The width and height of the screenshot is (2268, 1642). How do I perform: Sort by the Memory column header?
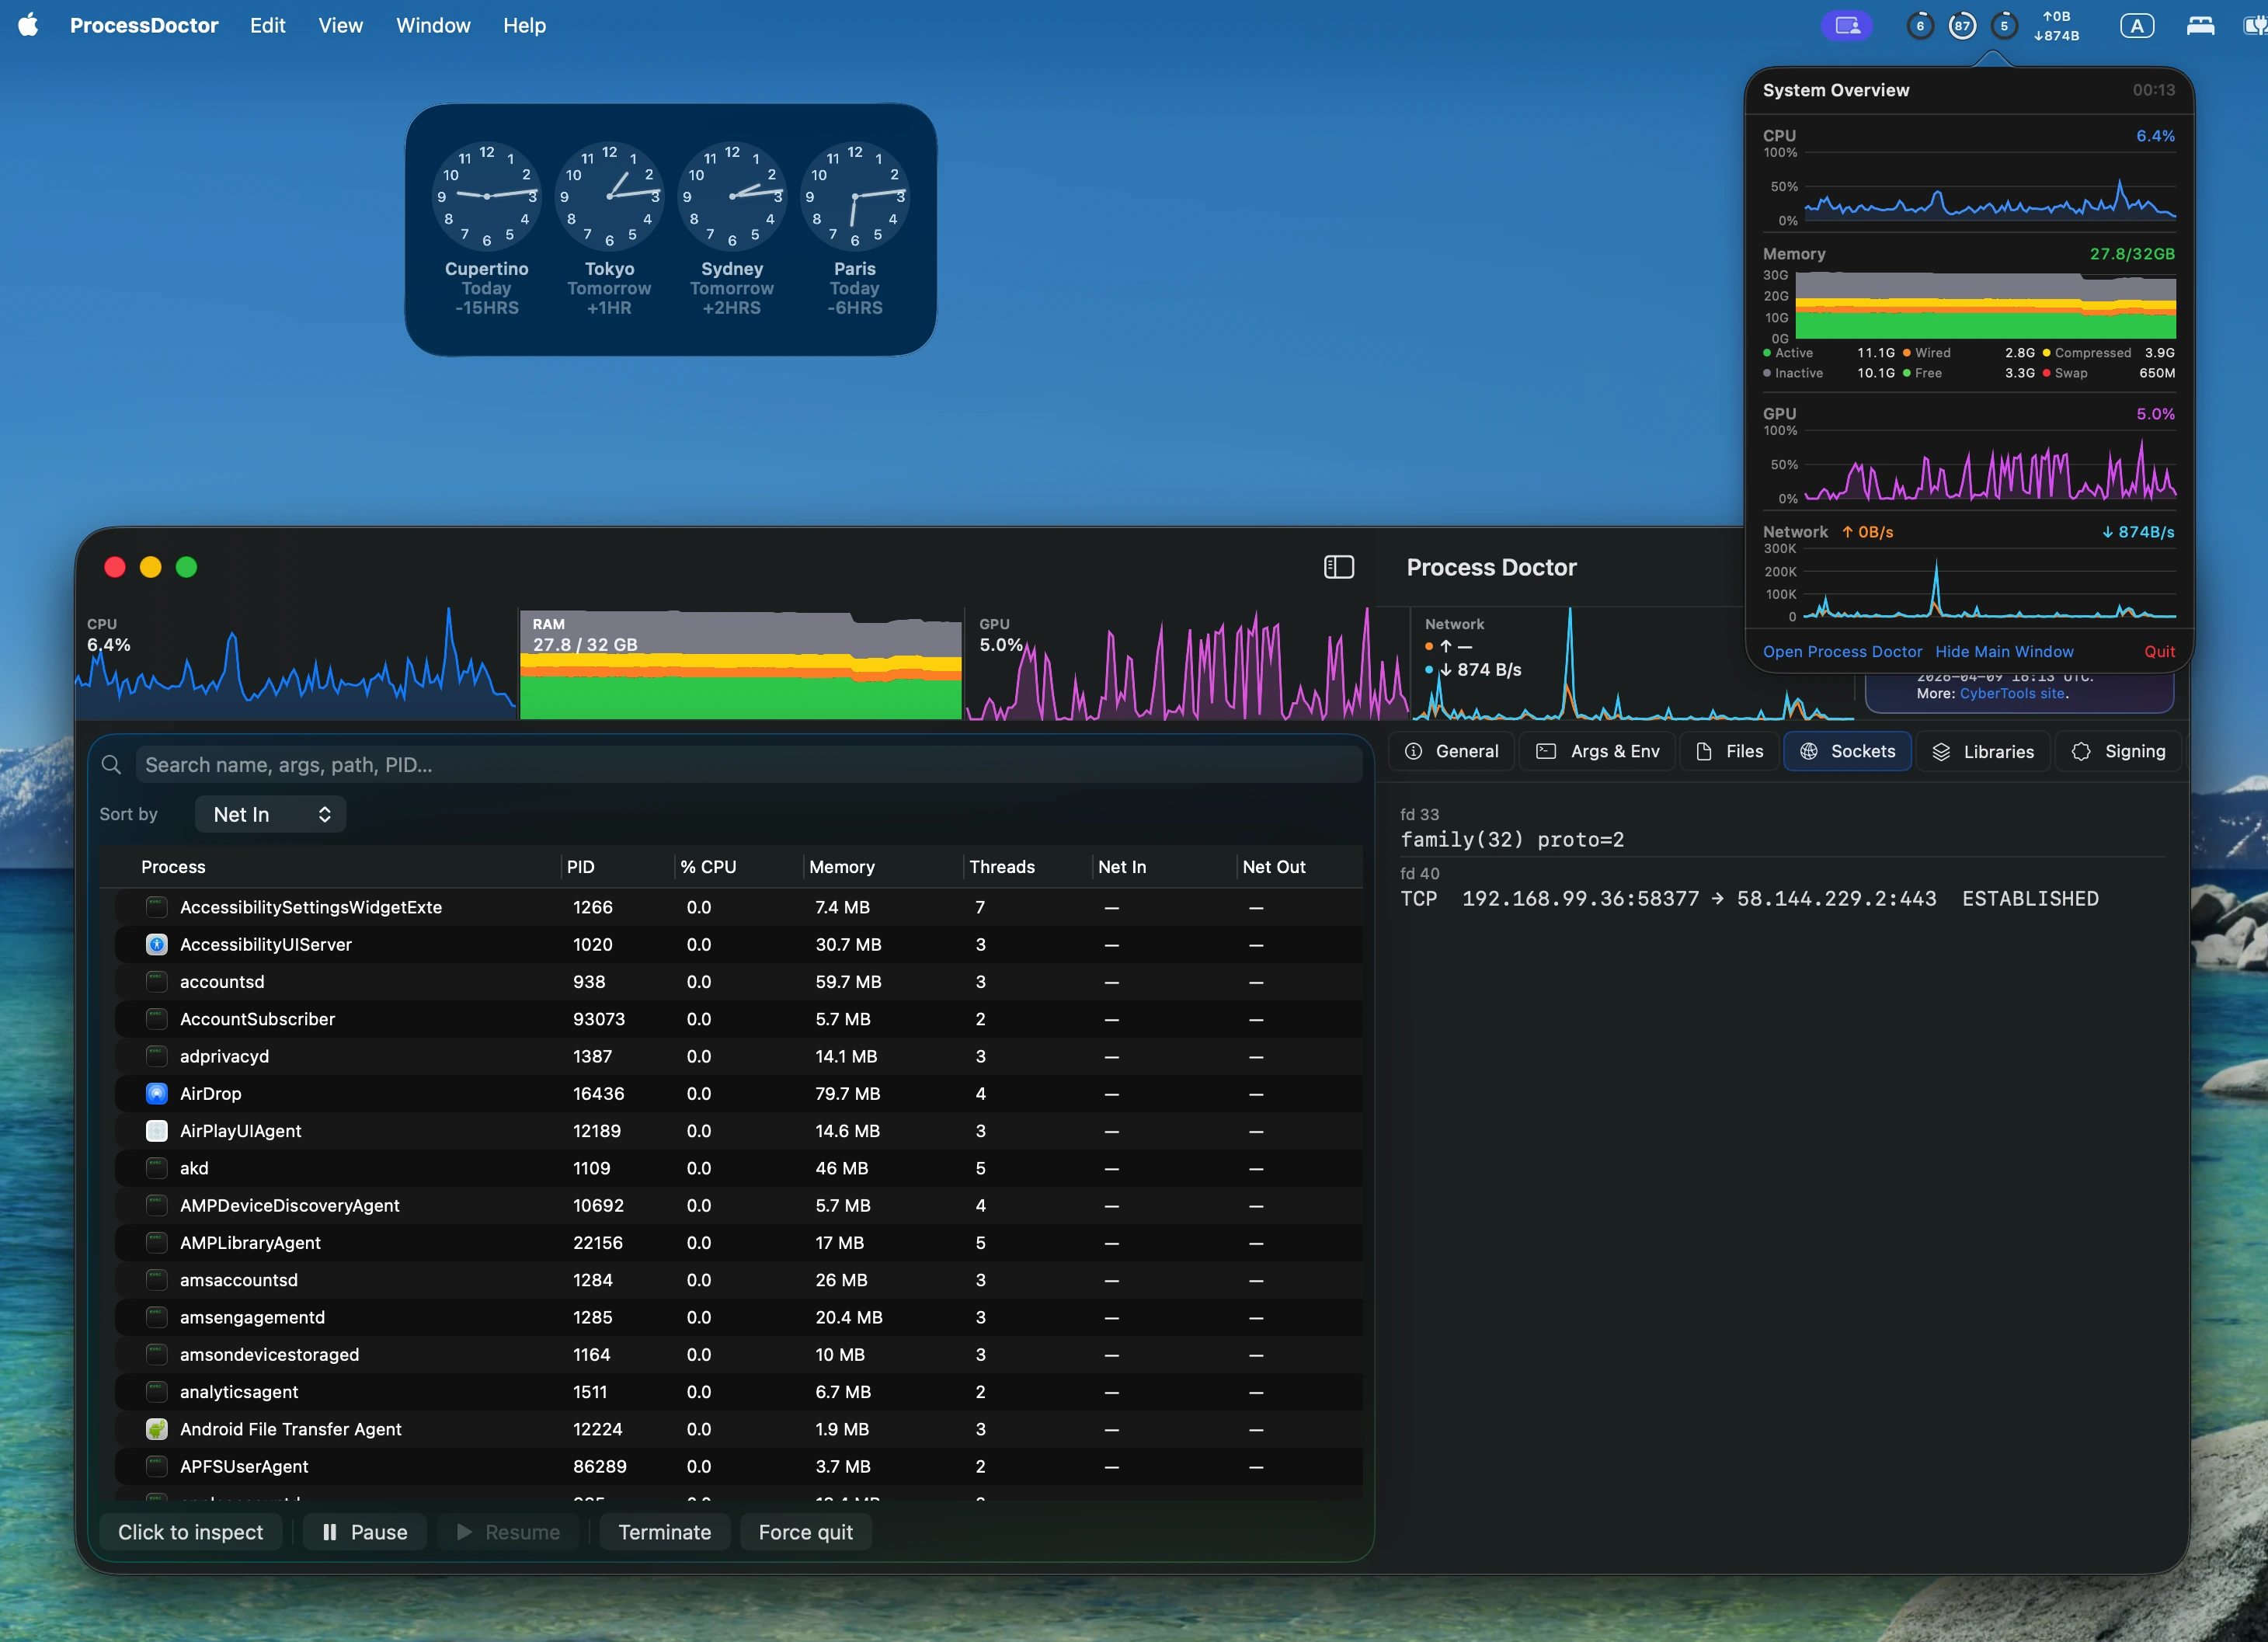842,867
